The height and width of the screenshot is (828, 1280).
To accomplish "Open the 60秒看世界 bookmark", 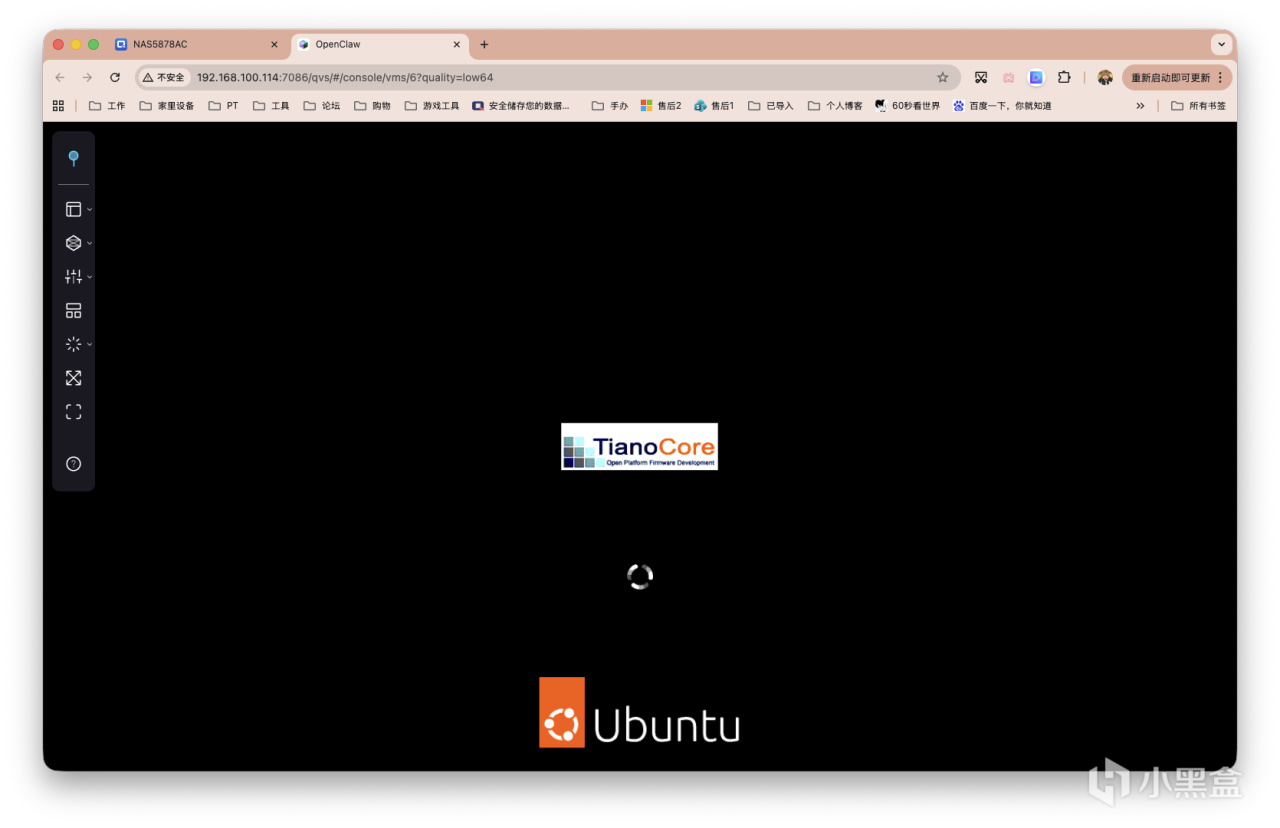I will click(907, 106).
